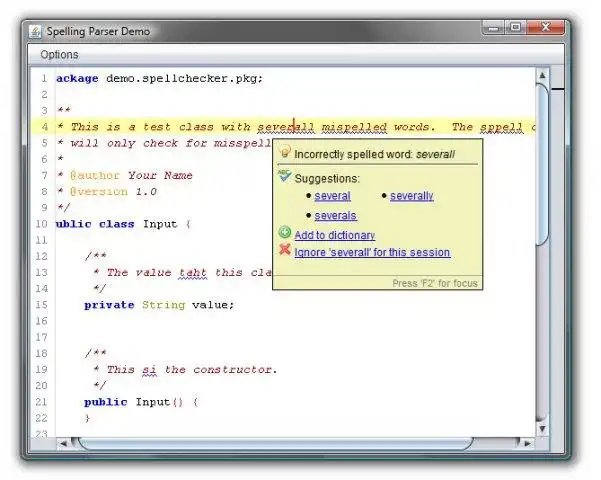Minimize the Spelling Parser Demo window
601x480 pixels.
tap(494, 28)
